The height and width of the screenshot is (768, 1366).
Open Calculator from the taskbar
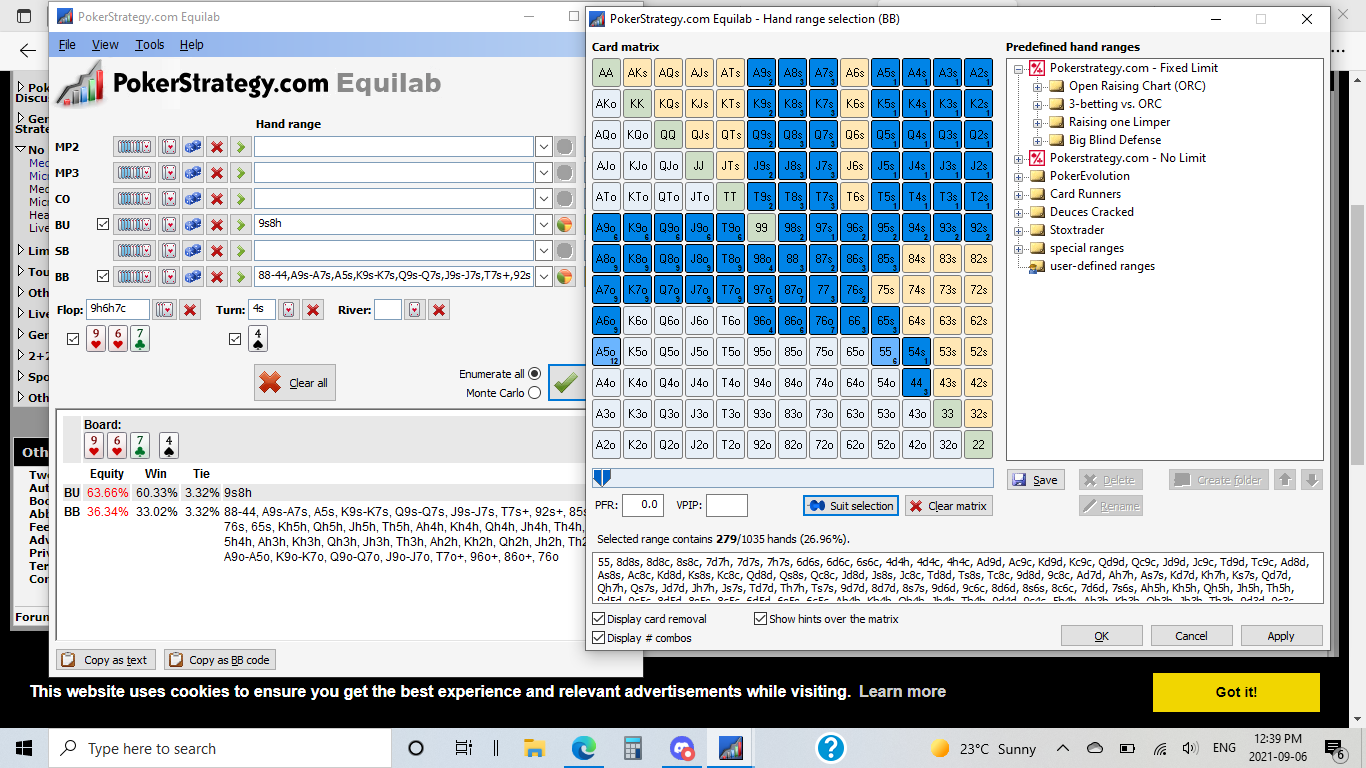point(632,748)
